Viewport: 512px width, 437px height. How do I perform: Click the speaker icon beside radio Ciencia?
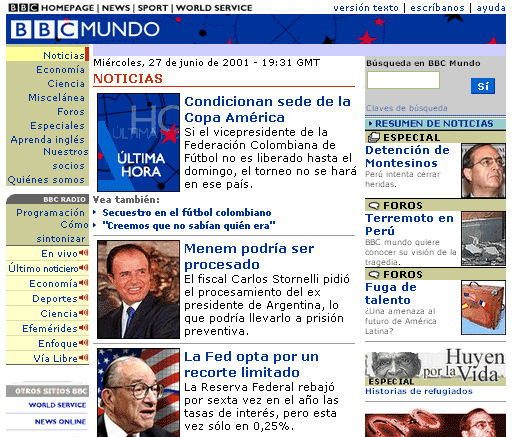(x=84, y=313)
